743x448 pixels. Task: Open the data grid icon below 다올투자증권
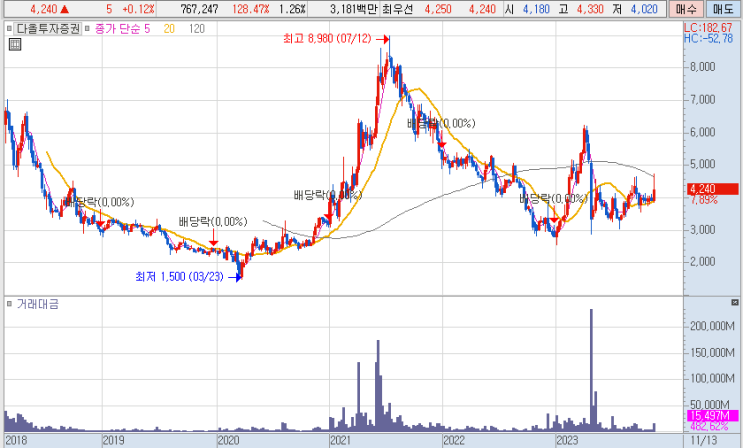tap(15, 45)
